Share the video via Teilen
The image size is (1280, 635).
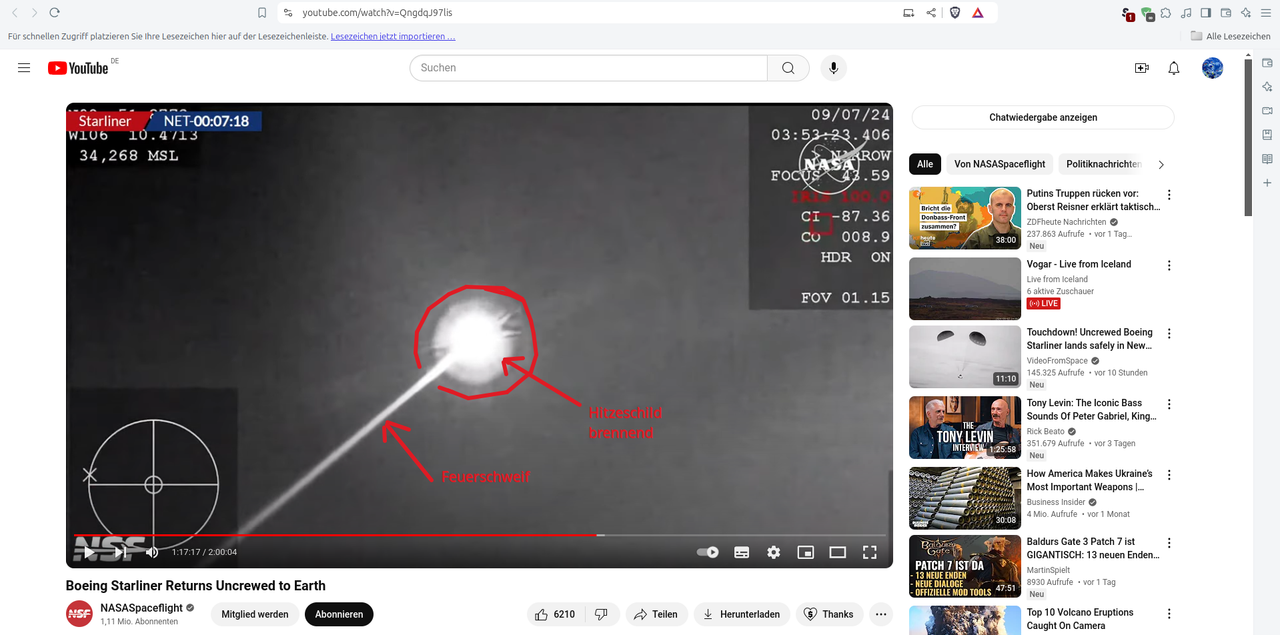click(x=656, y=614)
